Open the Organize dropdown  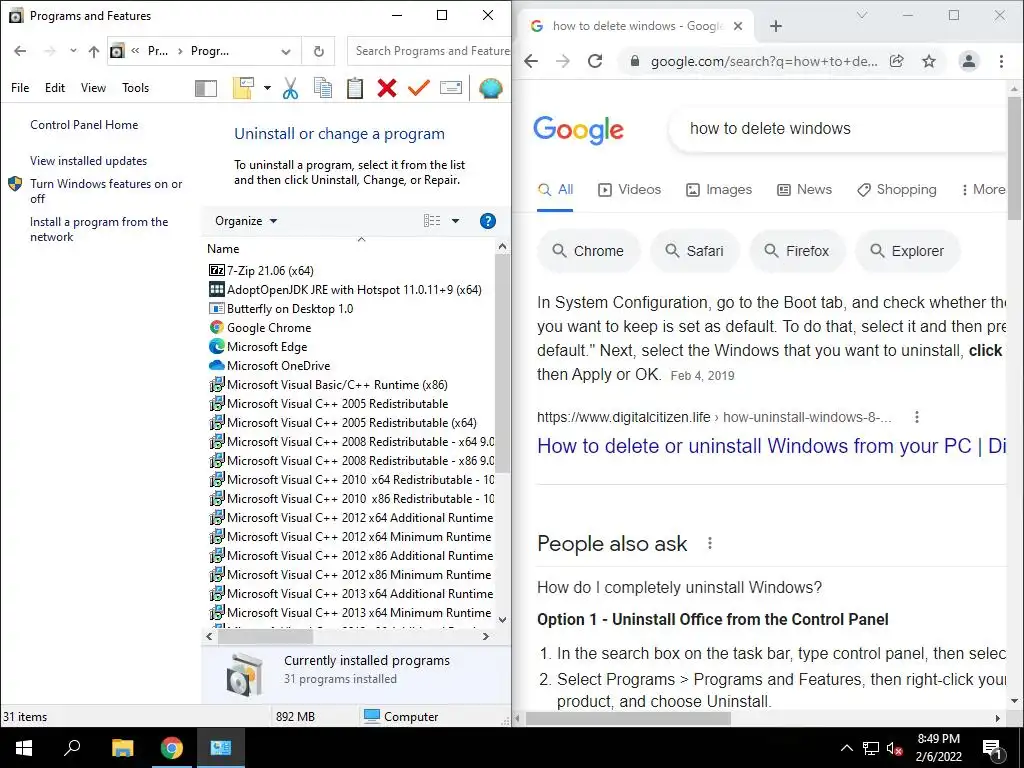click(x=246, y=221)
